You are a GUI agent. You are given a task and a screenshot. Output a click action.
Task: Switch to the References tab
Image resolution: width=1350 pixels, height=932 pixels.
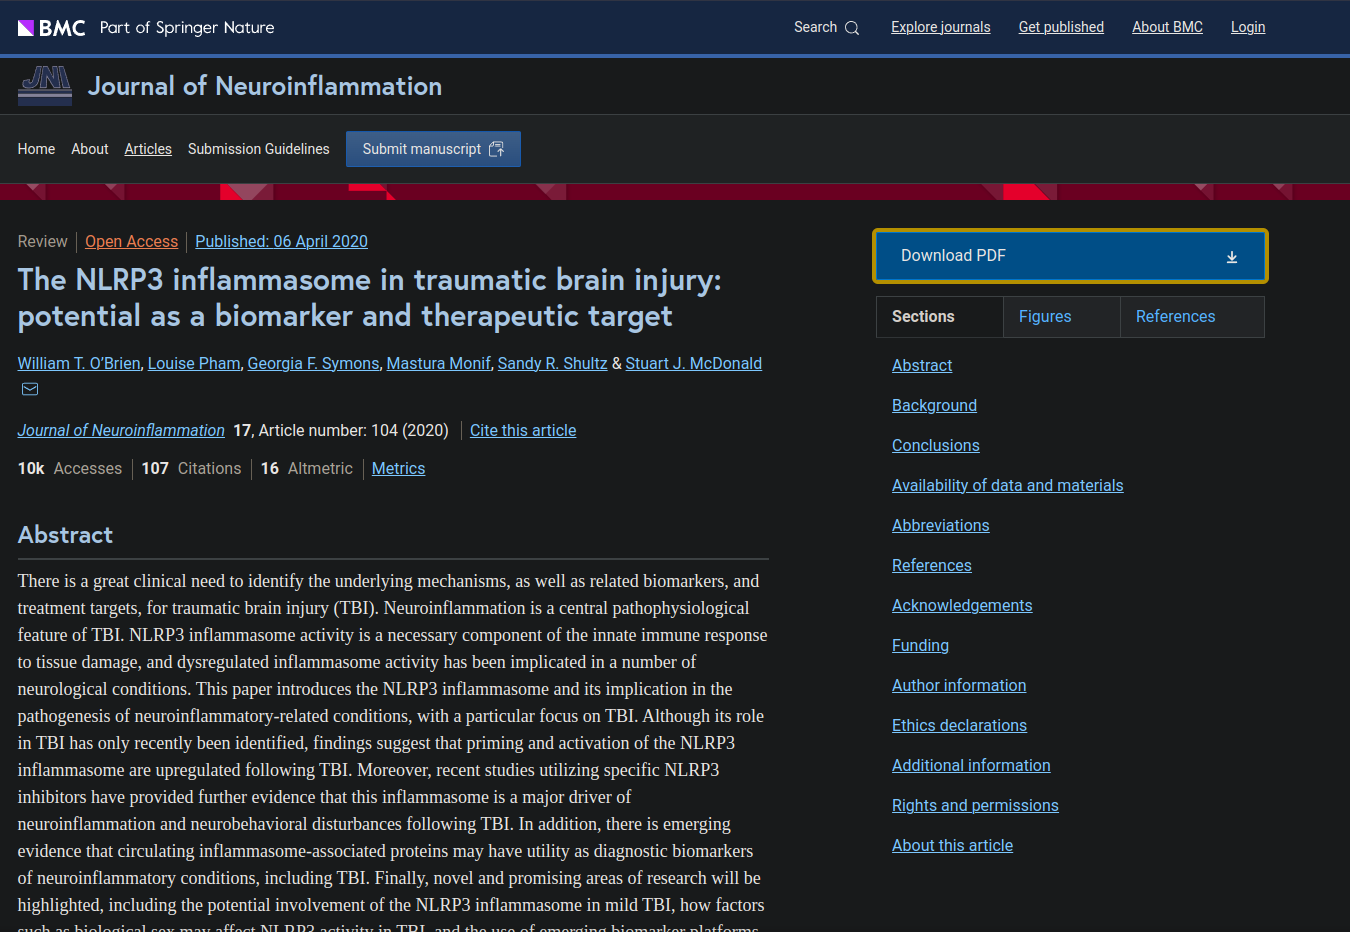(1192, 317)
